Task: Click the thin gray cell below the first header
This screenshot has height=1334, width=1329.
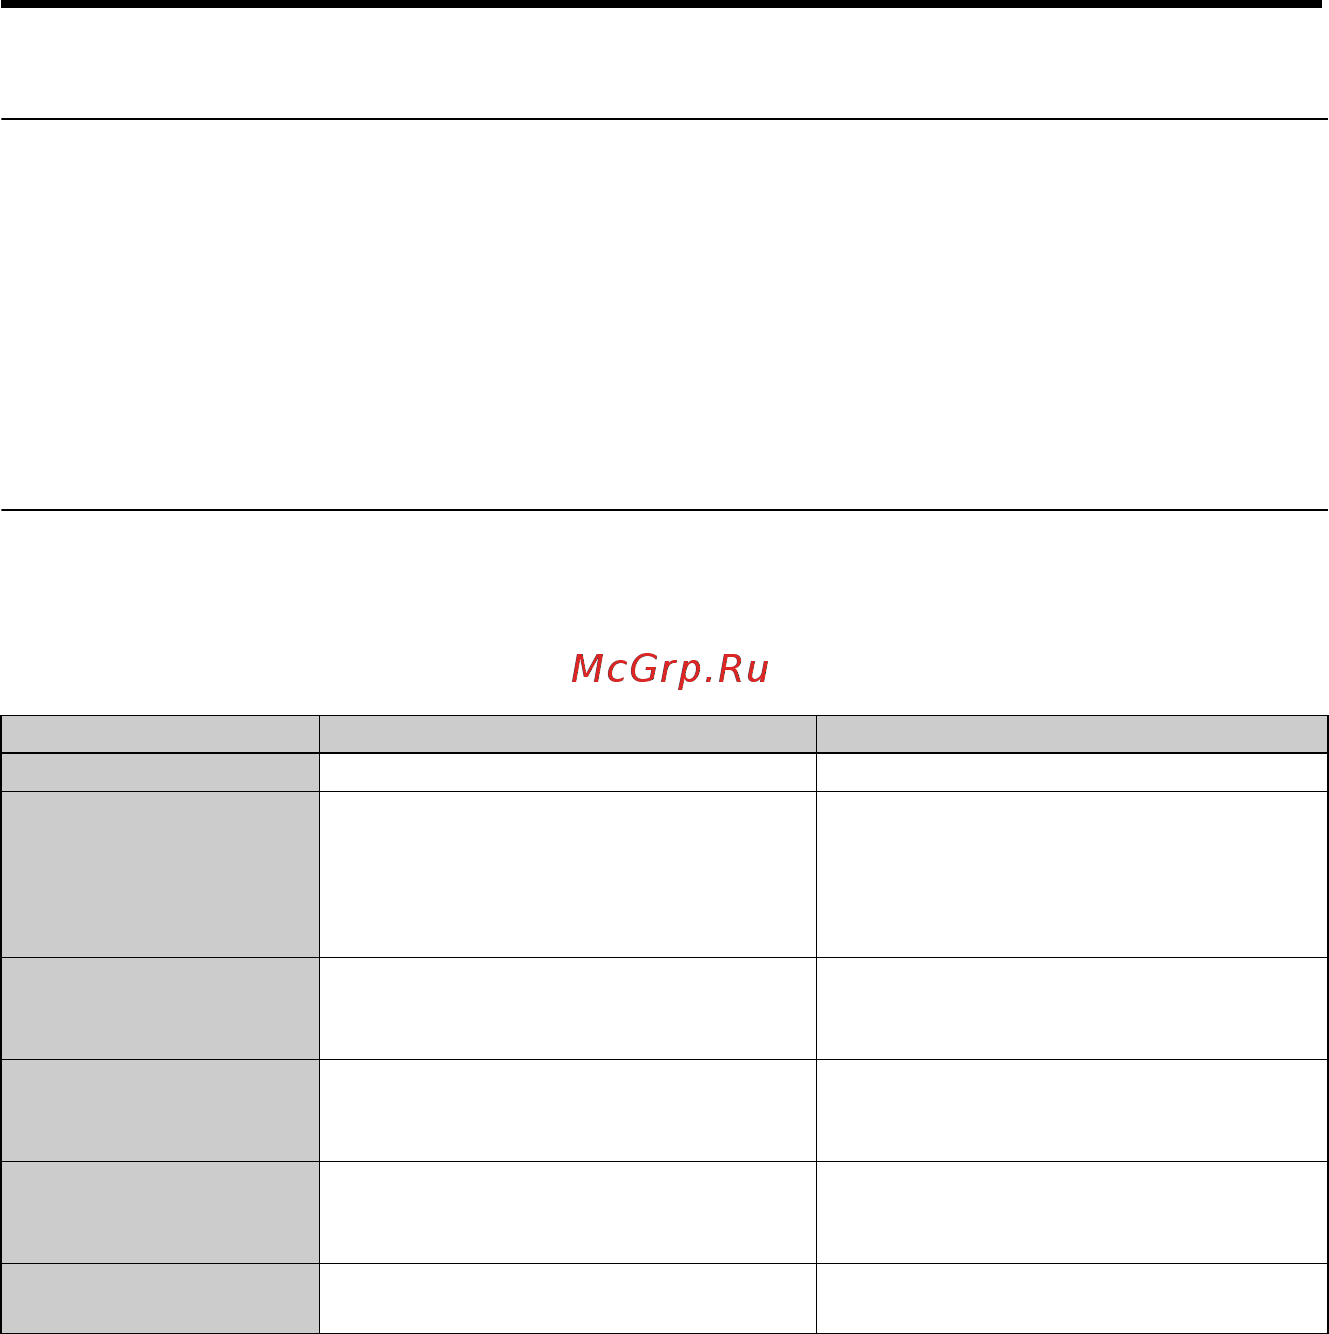Action: point(160,772)
